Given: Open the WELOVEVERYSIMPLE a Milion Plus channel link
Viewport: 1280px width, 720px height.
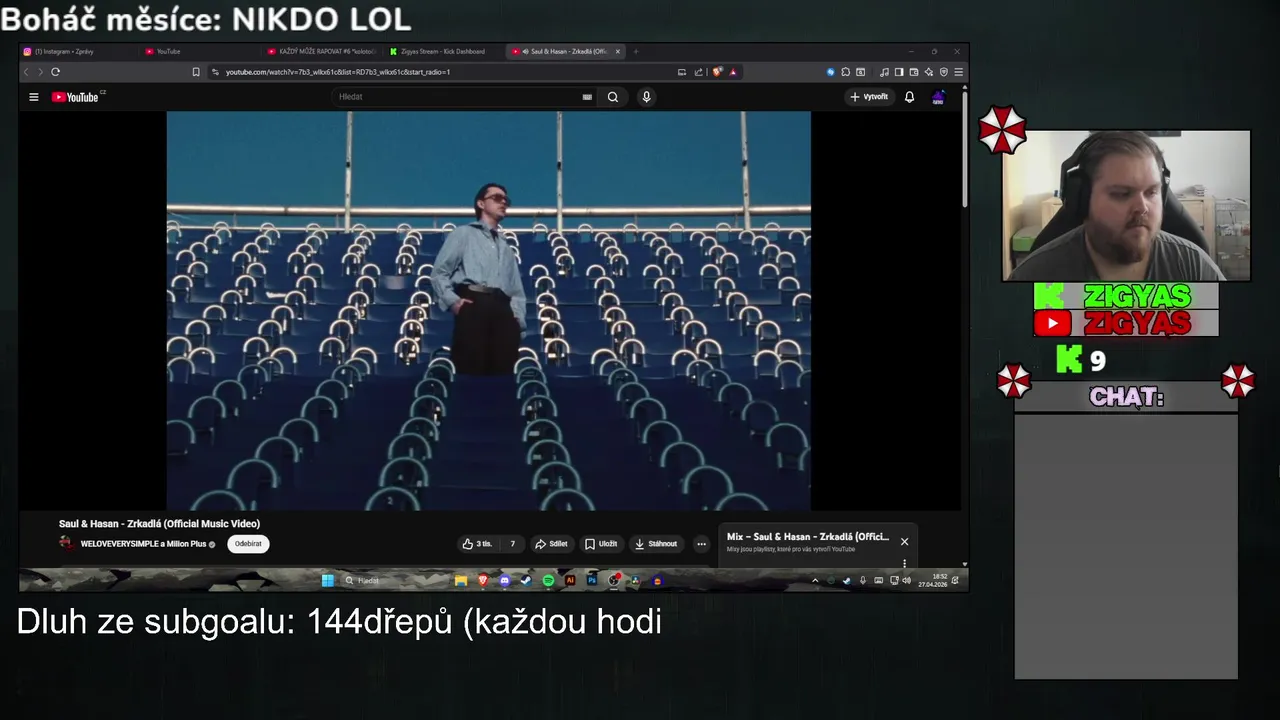Looking at the screenshot, I should [x=143, y=544].
